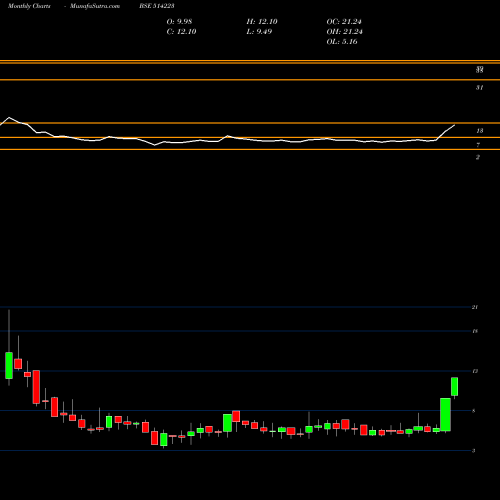Image resolution: width=500 pixels, height=500 pixels.
Task: Click the "OL: 5.16" reading
Action: tap(342, 42)
